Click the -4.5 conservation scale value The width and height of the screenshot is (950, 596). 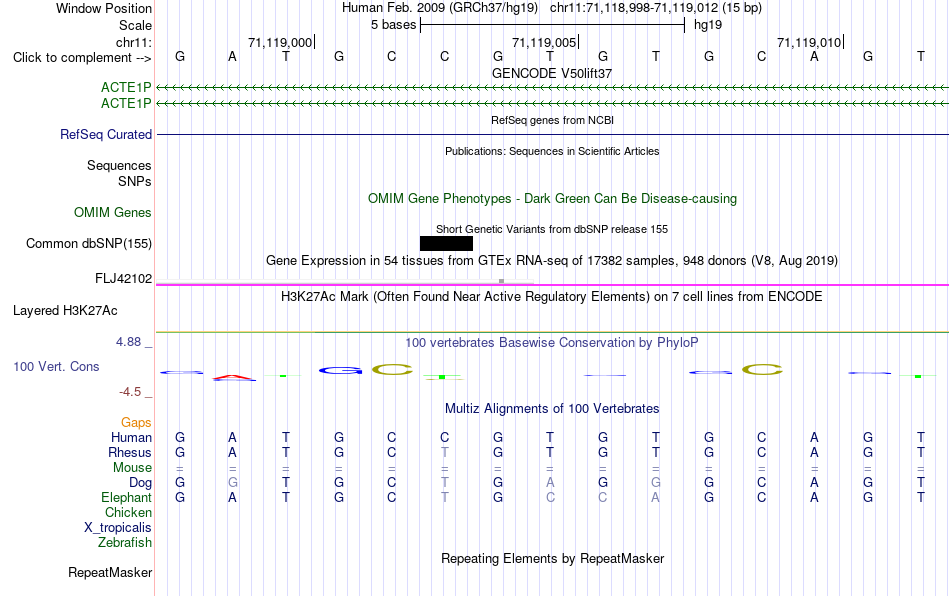tap(130, 392)
